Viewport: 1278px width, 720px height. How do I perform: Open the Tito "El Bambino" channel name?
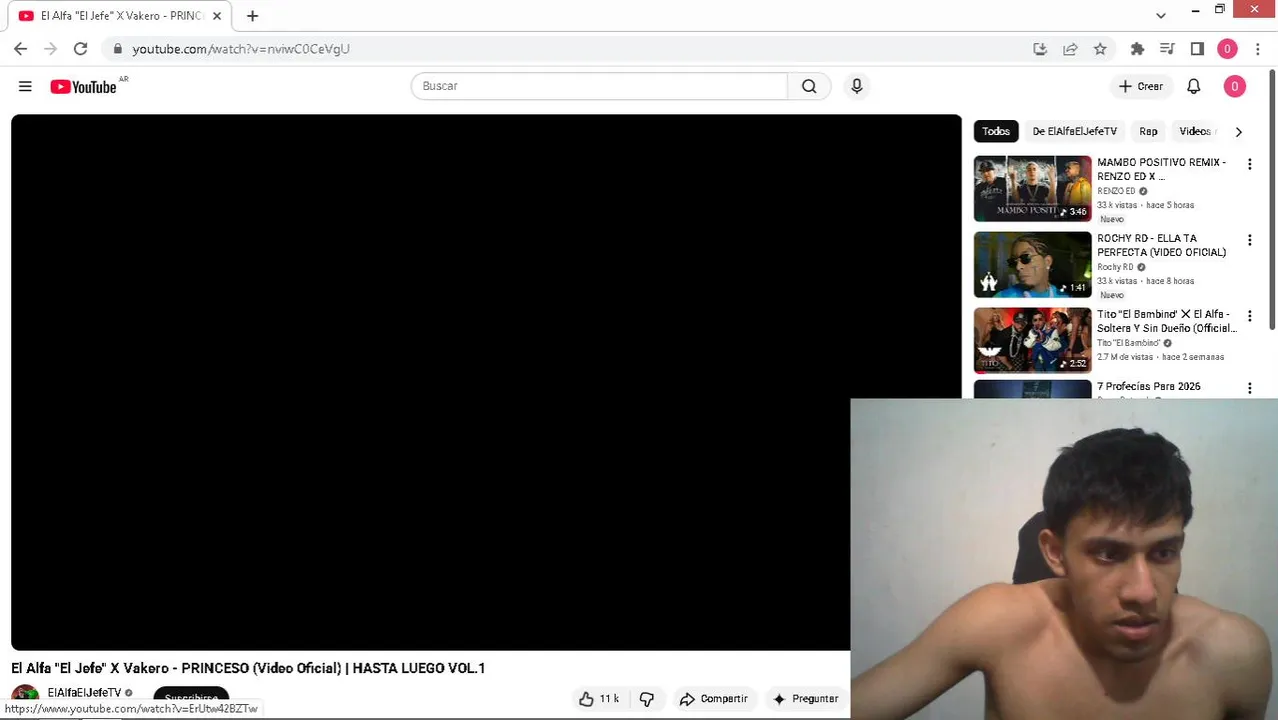click(1128, 343)
